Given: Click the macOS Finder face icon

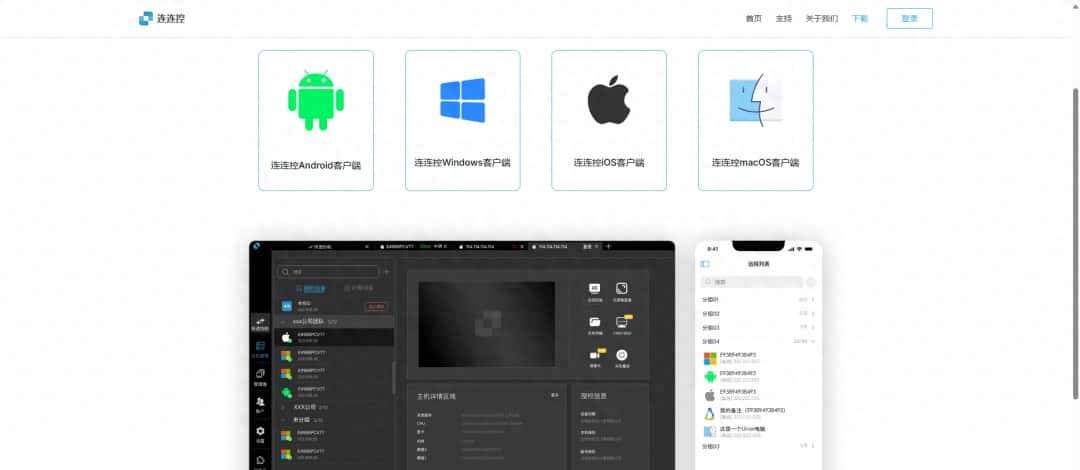Looking at the screenshot, I should 756,101.
